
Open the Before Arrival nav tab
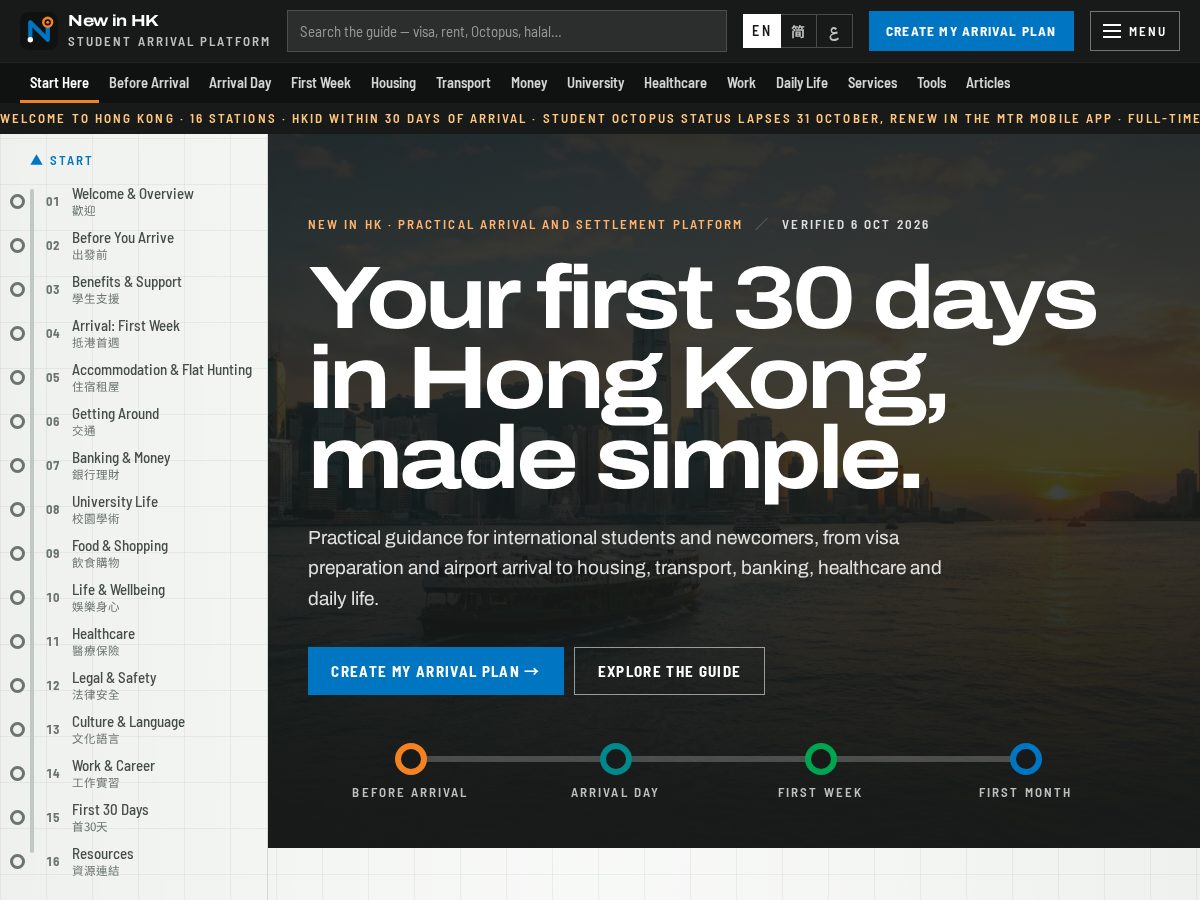tap(149, 83)
